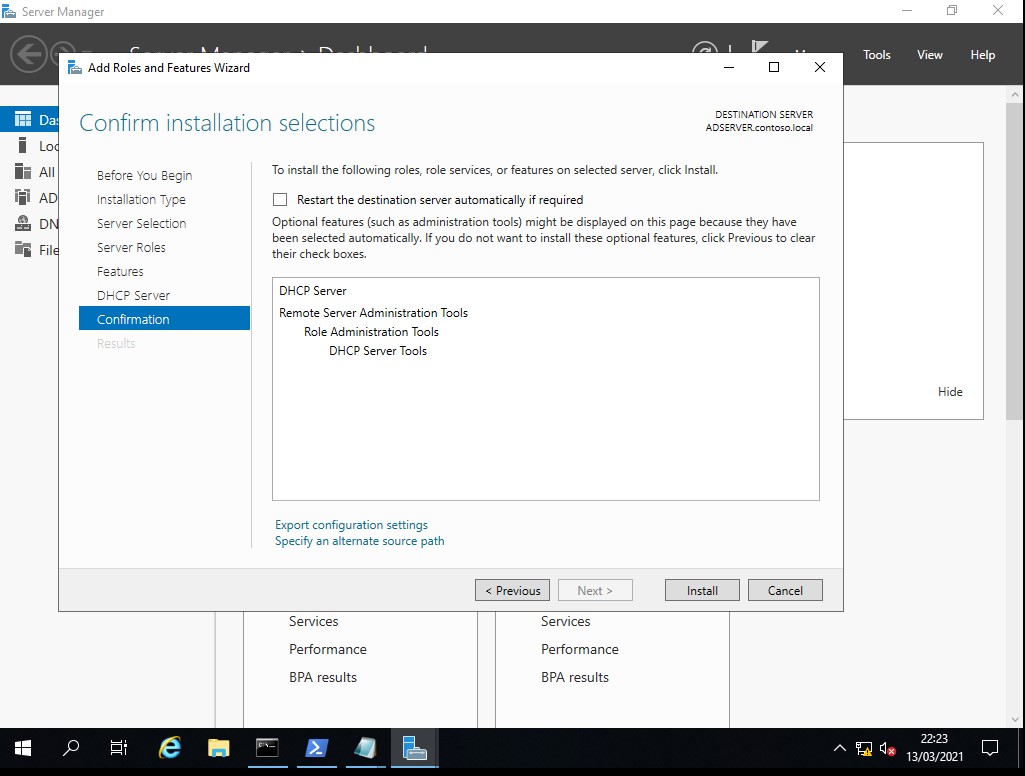This screenshot has width=1025, height=776.
Task: Enable automatic restart of destination server
Action: [280, 200]
